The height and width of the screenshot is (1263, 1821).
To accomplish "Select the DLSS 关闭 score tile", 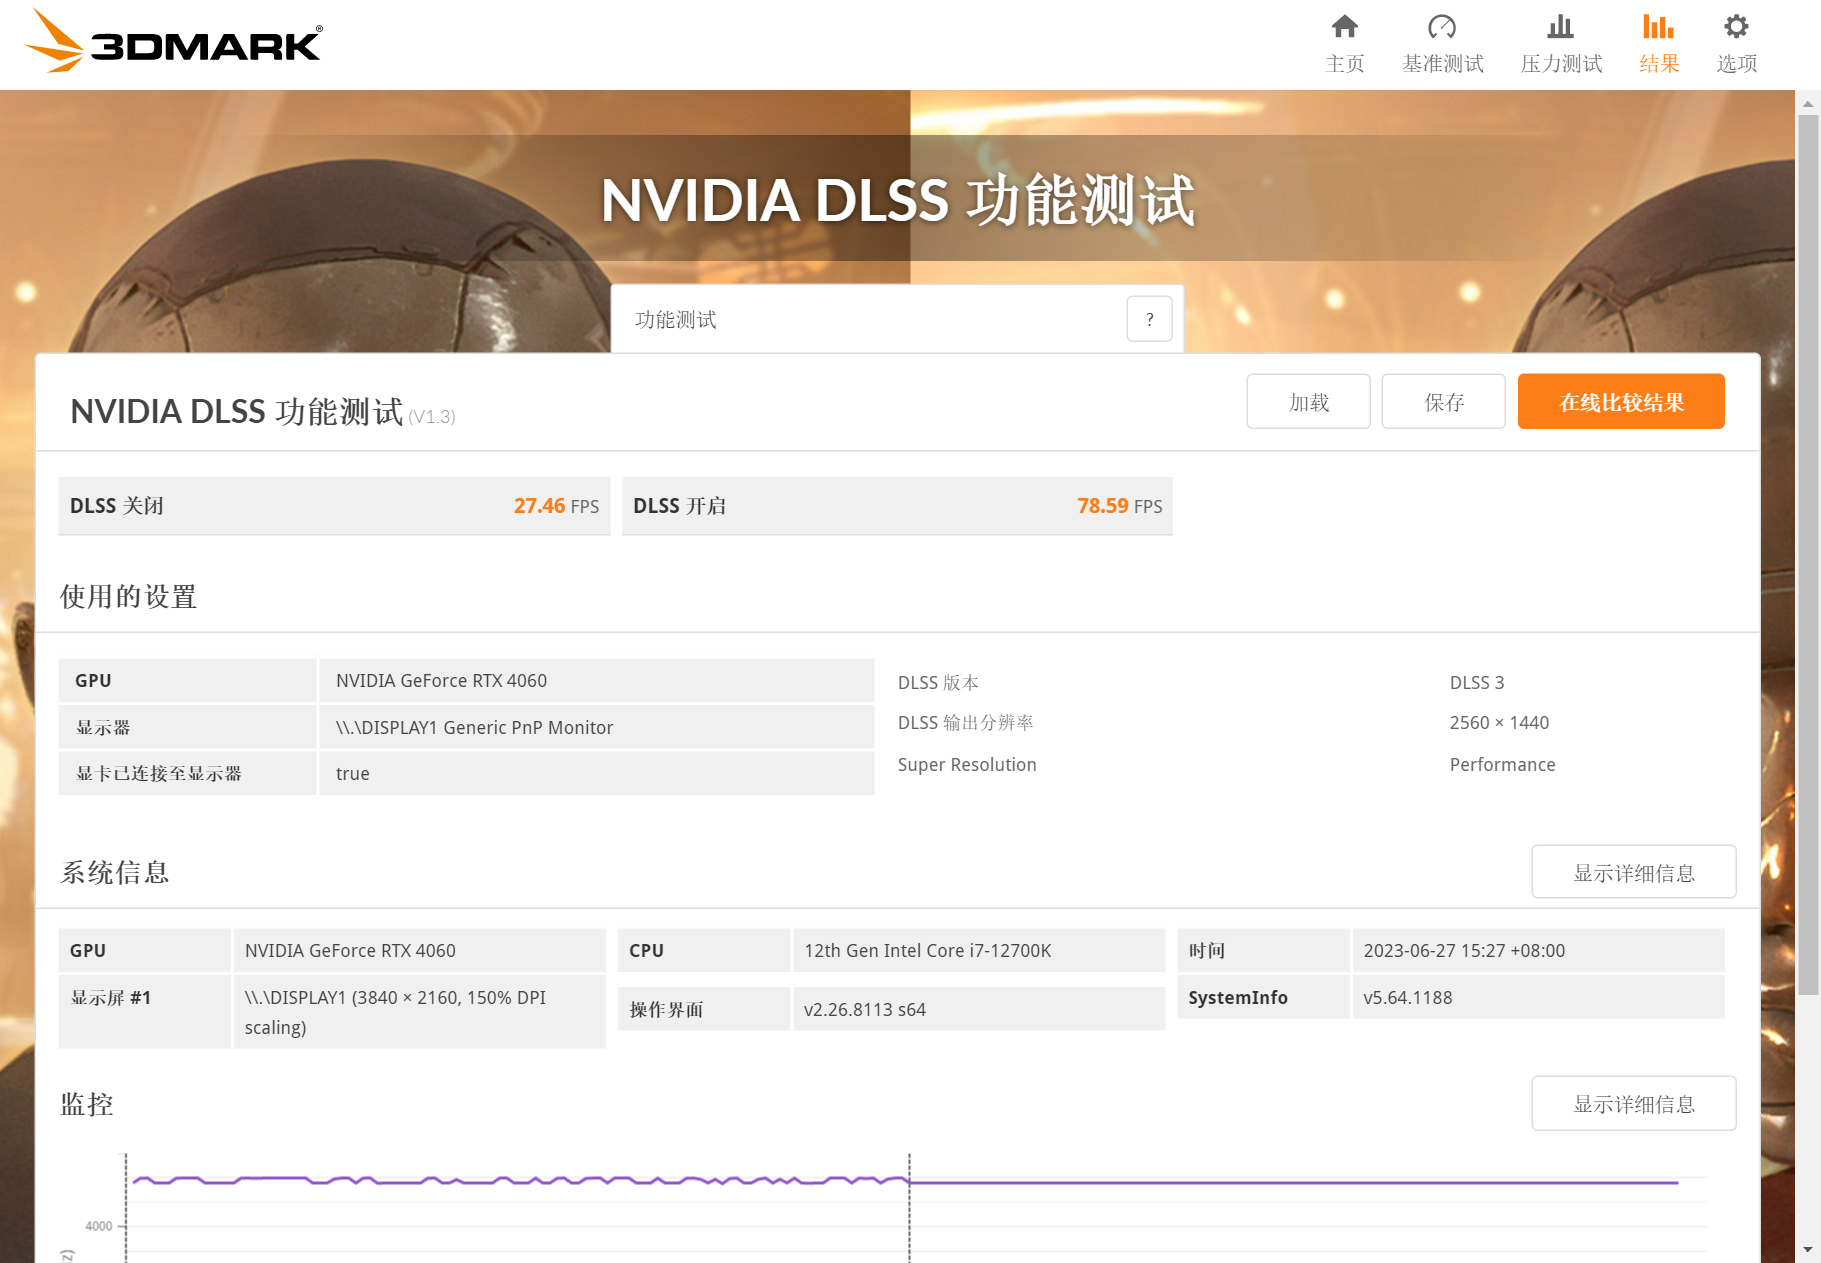I will (x=334, y=506).
